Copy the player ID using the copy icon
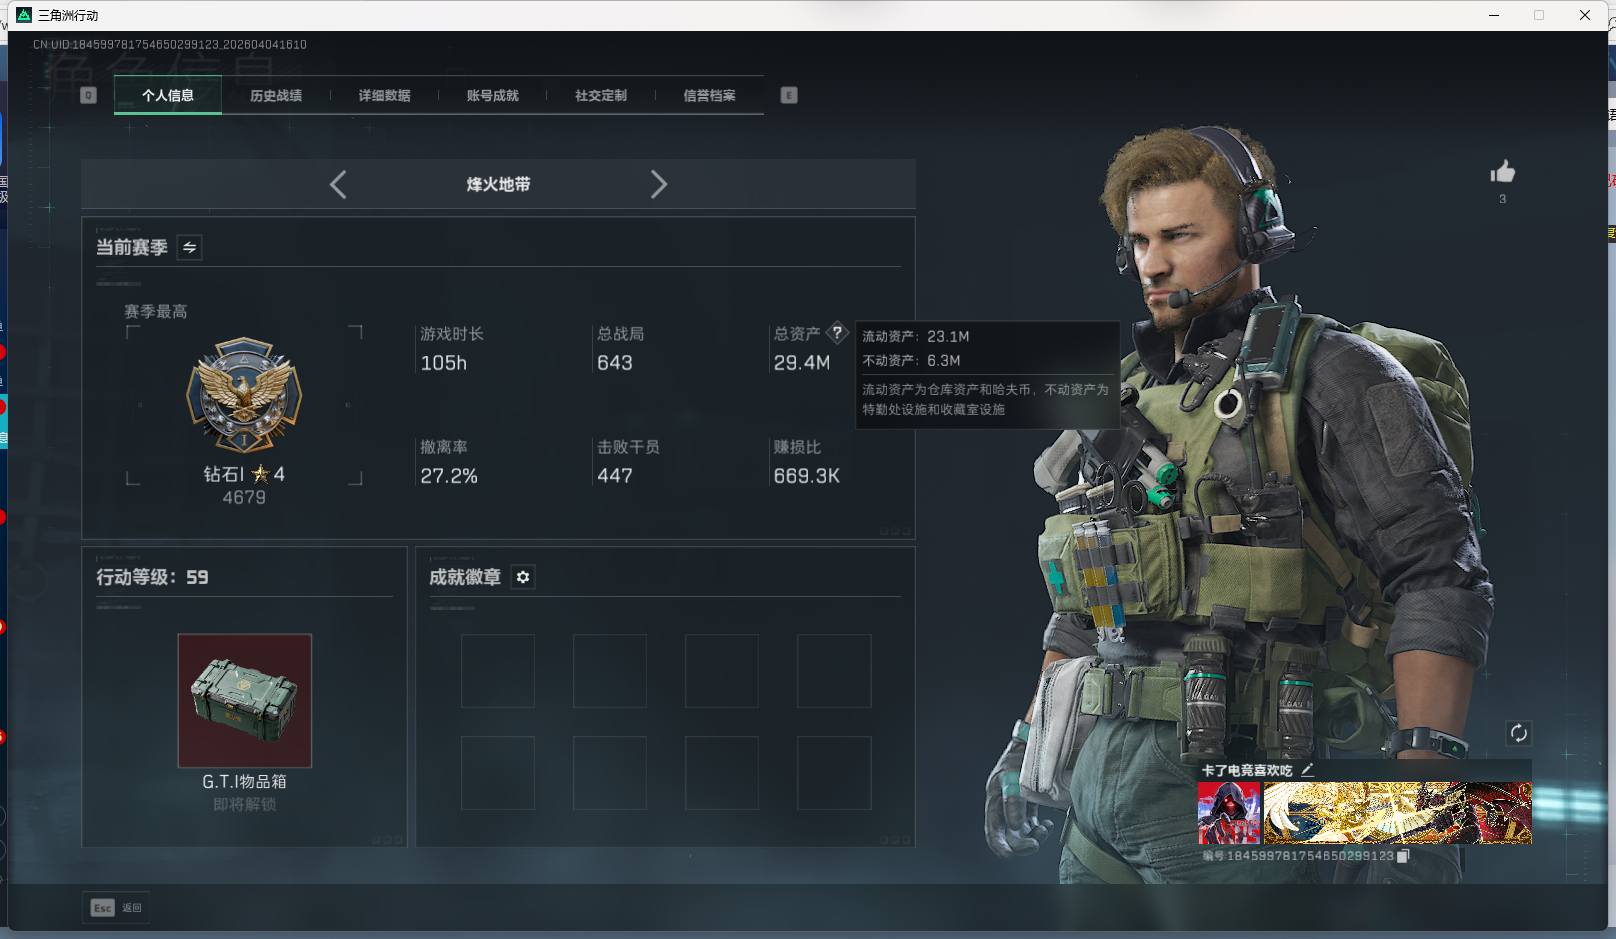The image size is (1616, 939). coord(1400,856)
